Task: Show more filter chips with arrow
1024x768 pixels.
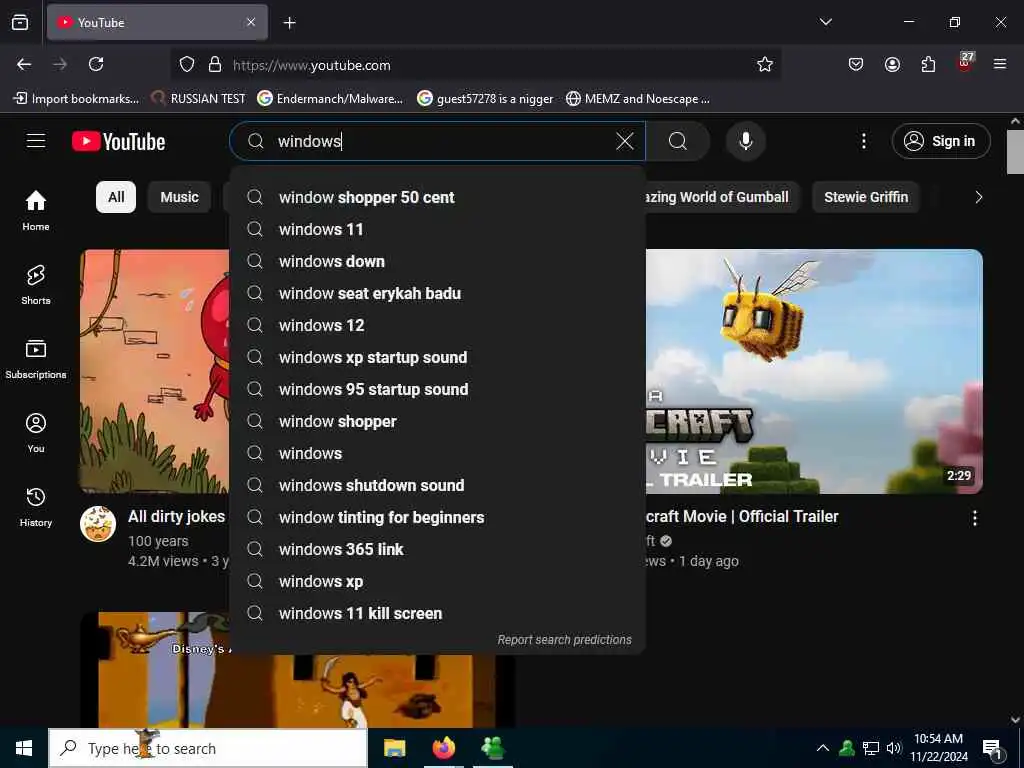Action: (x=978, y=197)
